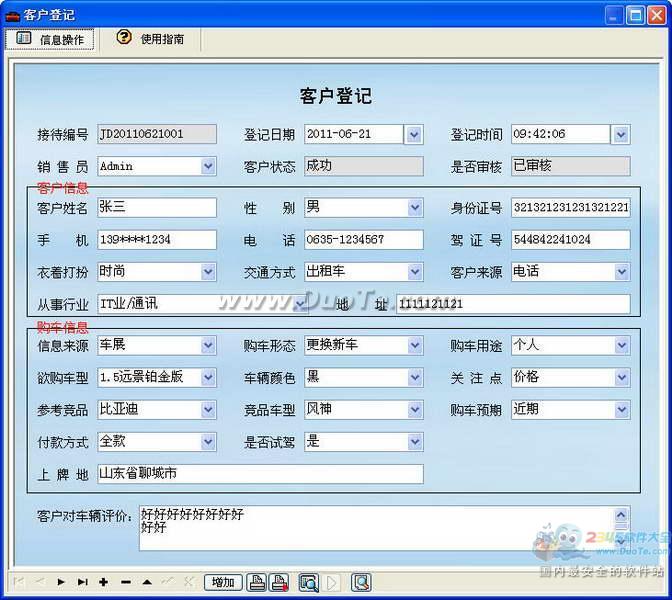Click the 接待编号 field JD20110621001
The height and width of the screenshot is (600, 672).
(x=157, y=134)
